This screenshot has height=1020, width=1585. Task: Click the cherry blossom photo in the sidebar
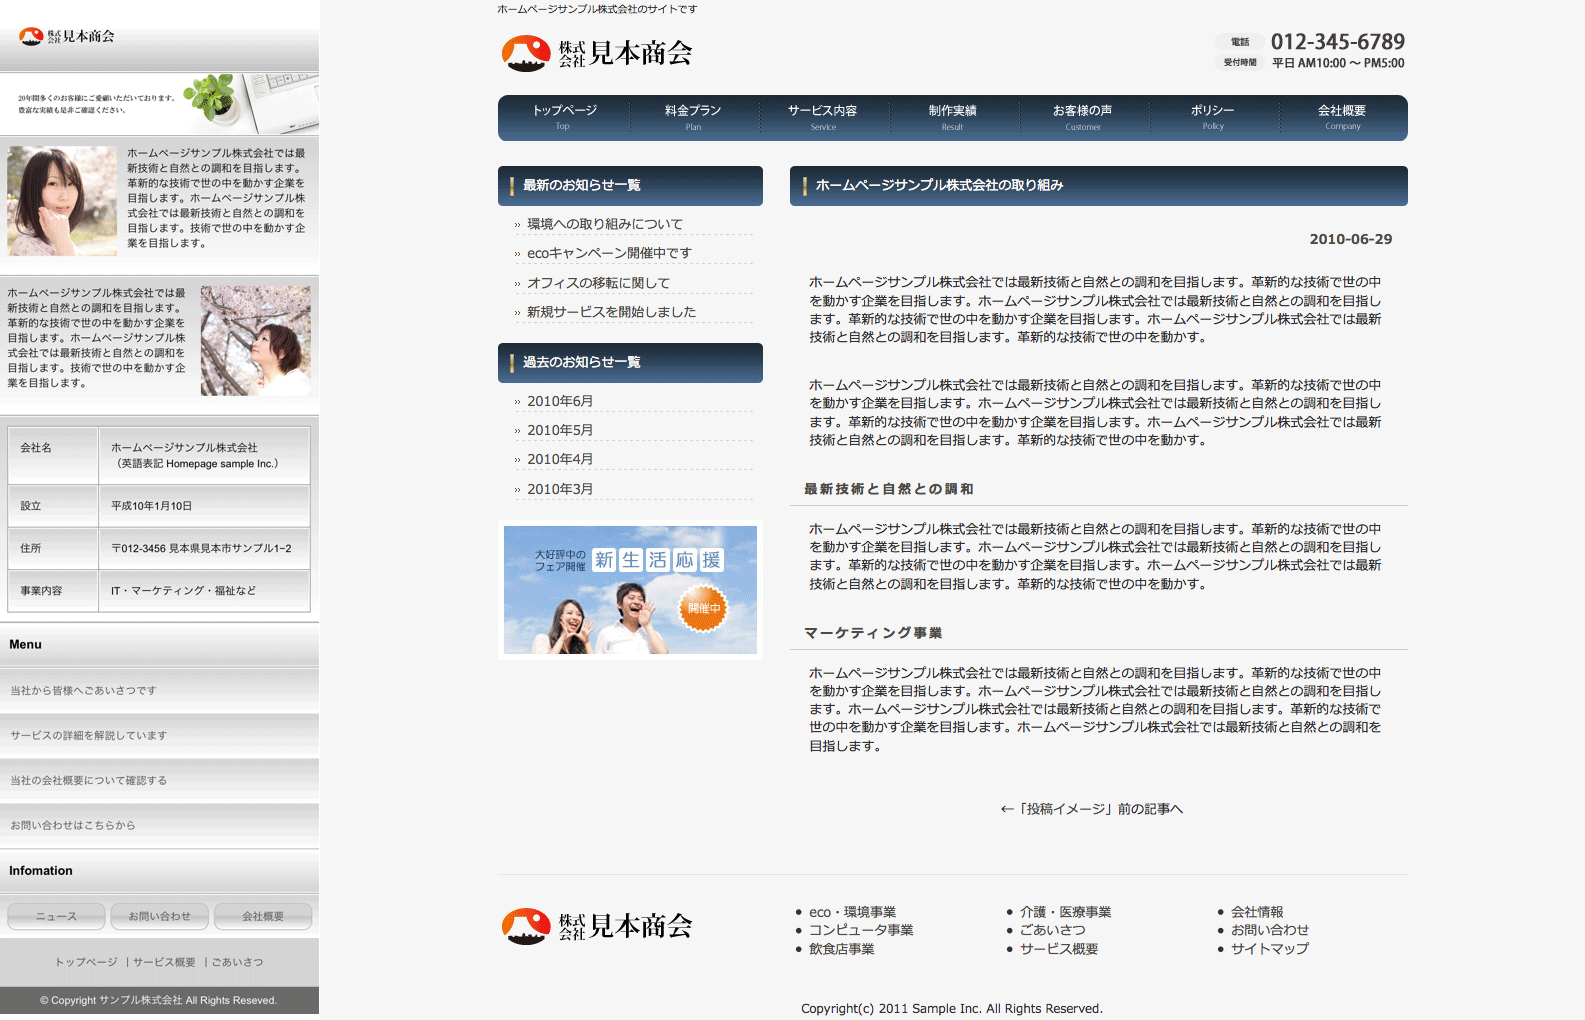(x=255, y=341)
